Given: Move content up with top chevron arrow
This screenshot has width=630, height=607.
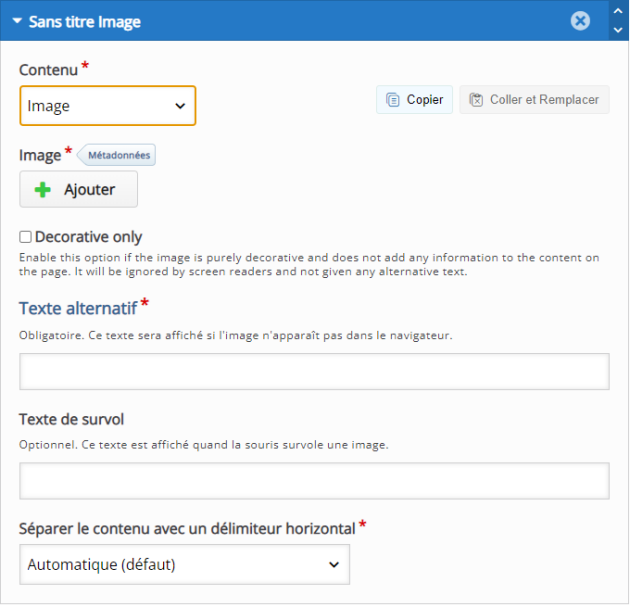Looking at the screenshot, I should click(618, 11).
